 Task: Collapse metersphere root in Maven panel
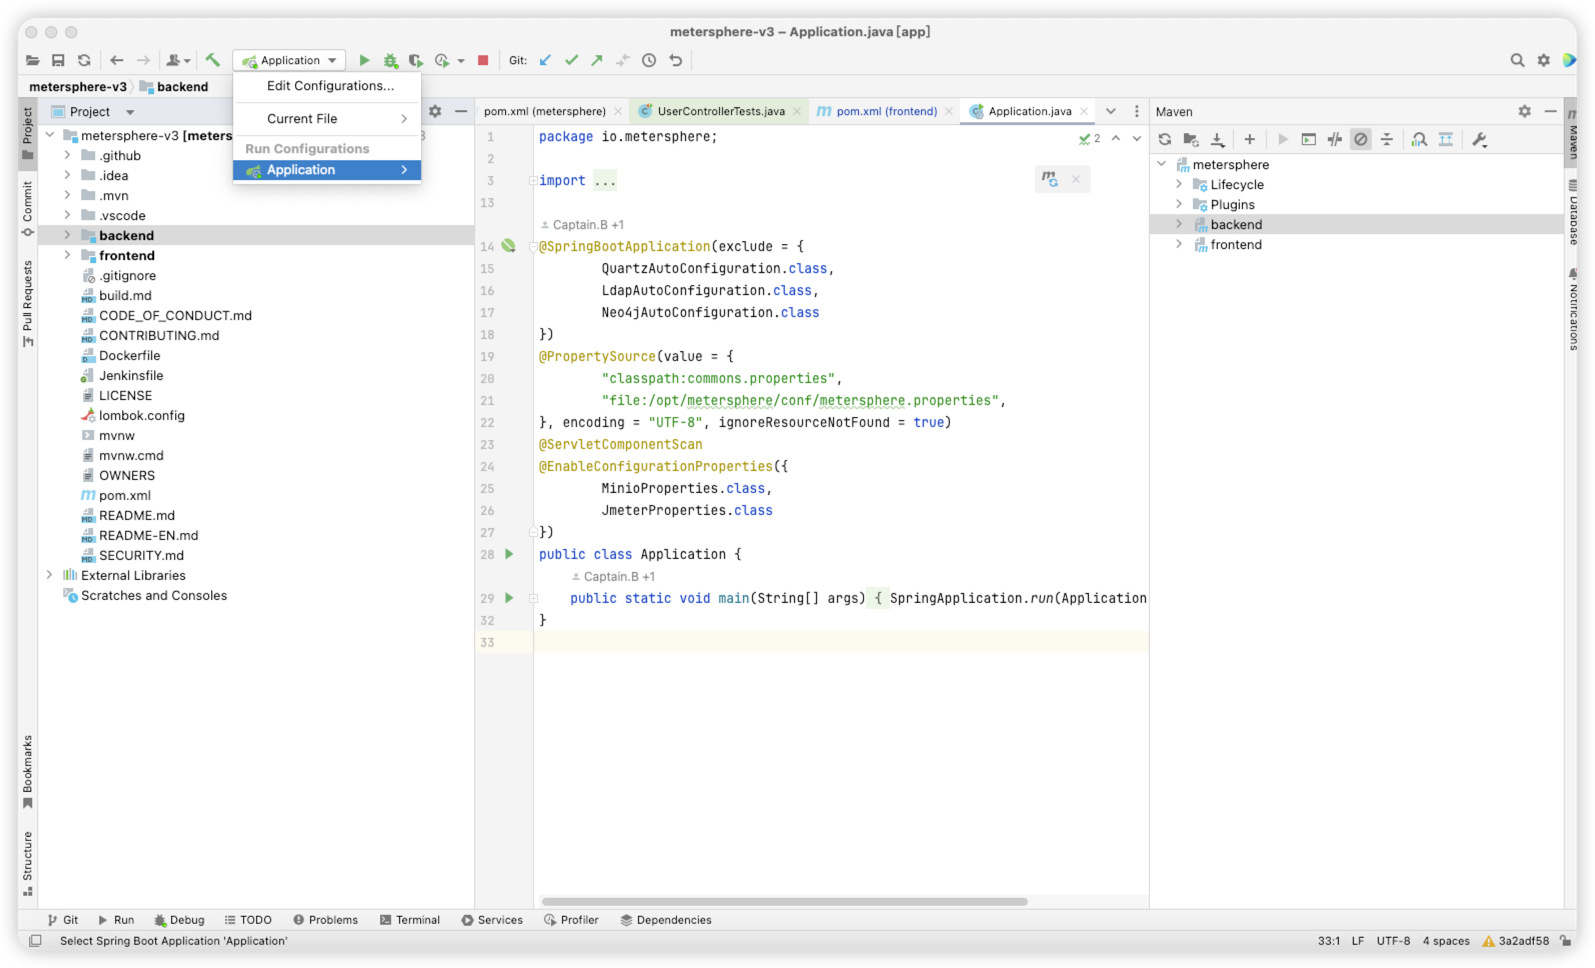click(x=1161, y=164)
